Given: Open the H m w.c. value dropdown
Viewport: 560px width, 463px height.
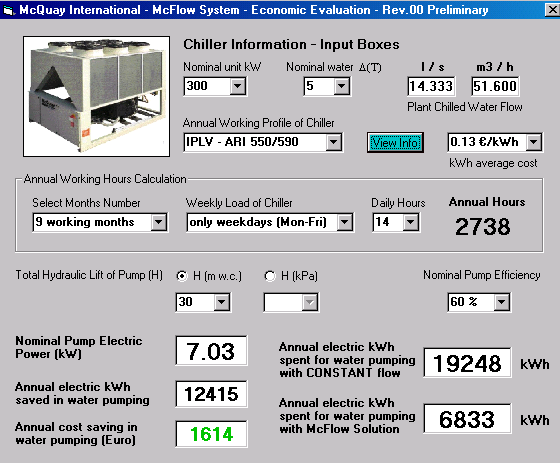Looking at the screenshot, I should coord(221,302).
